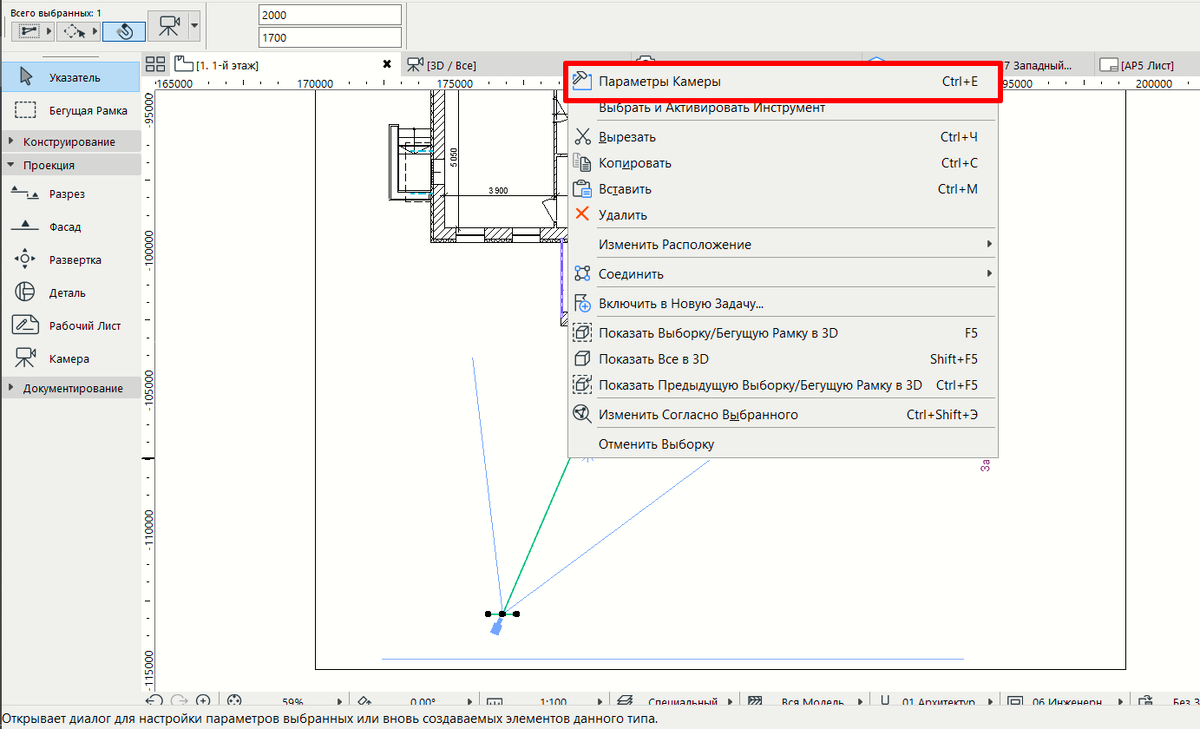The width and height of the screenshot is (1200, 729).
Task: Click Выбрать и Активировать Инструмент
Action: 783,107
